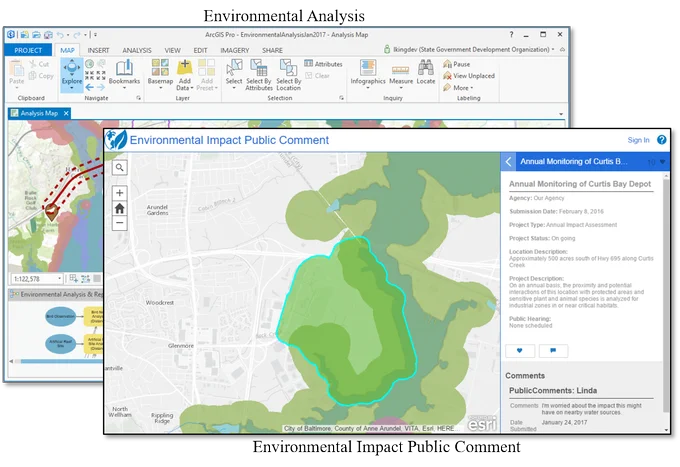The height and width of the screenshot is (467, 680).
Task: Click the red map marker in Analysis Map
Action: pyautogui.click(x=52, y=212)
